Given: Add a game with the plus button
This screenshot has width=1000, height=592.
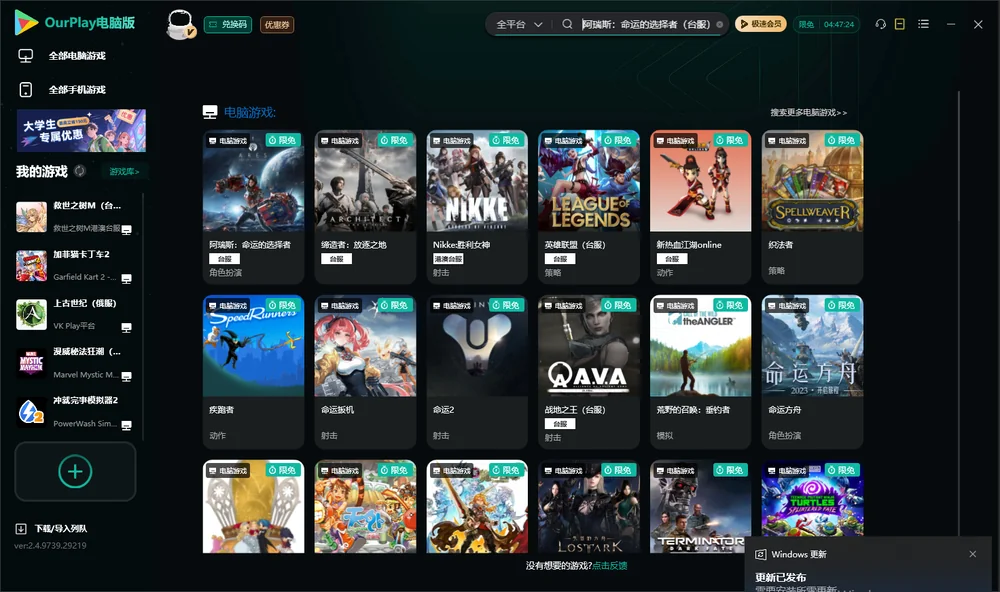Looking at the screenshot, I should coord(75,471).
